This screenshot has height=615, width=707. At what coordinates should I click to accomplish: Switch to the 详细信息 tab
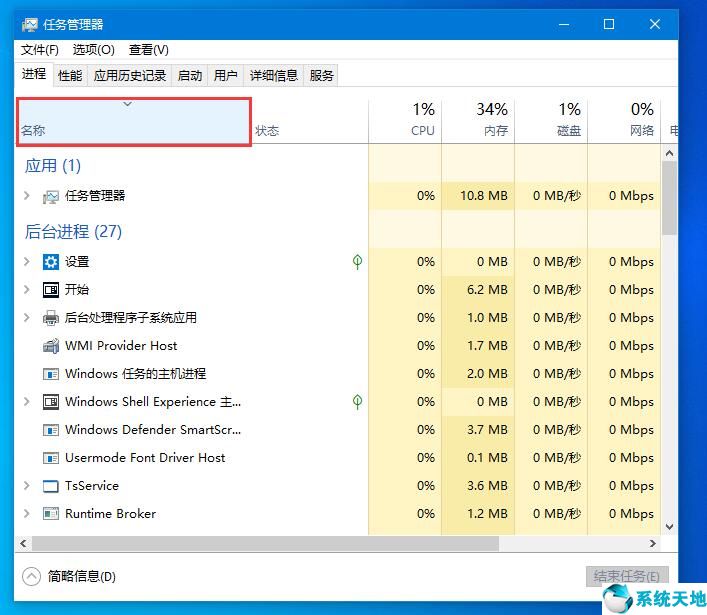coord(274,75)
